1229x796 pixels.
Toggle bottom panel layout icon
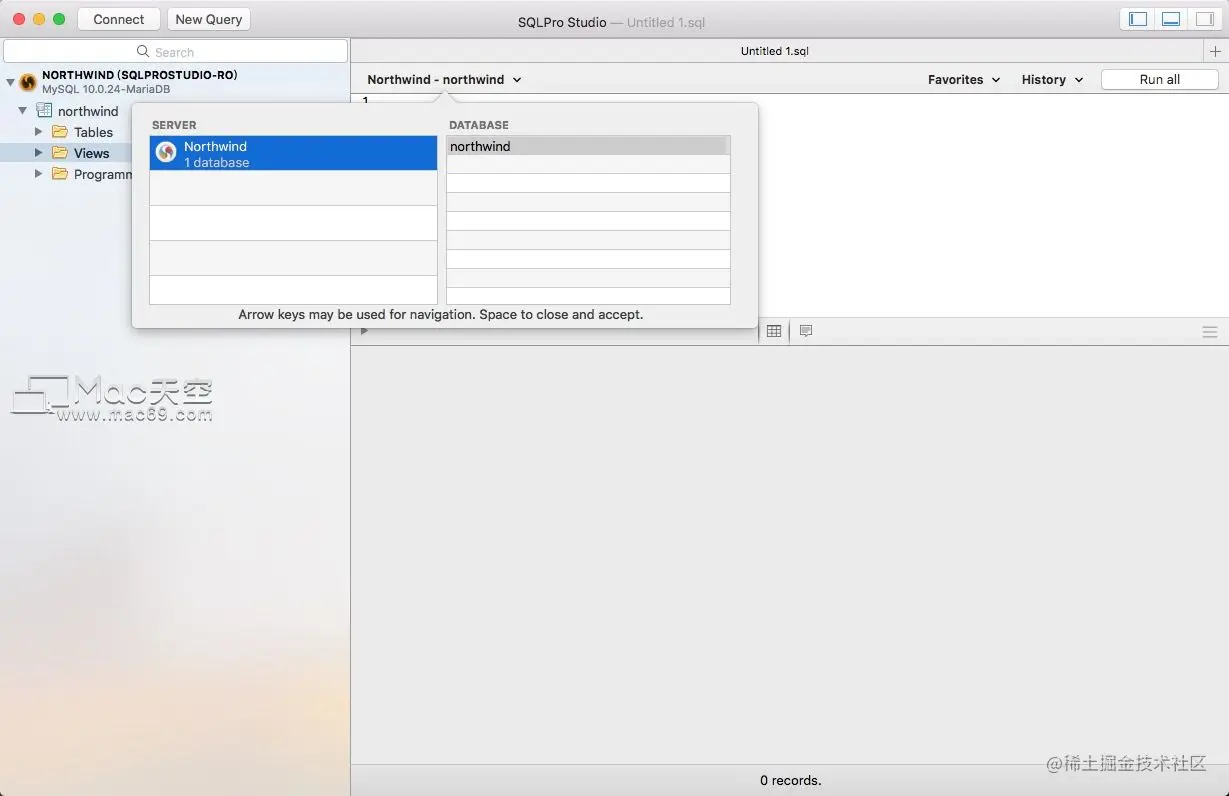(x=1171, y=19)
